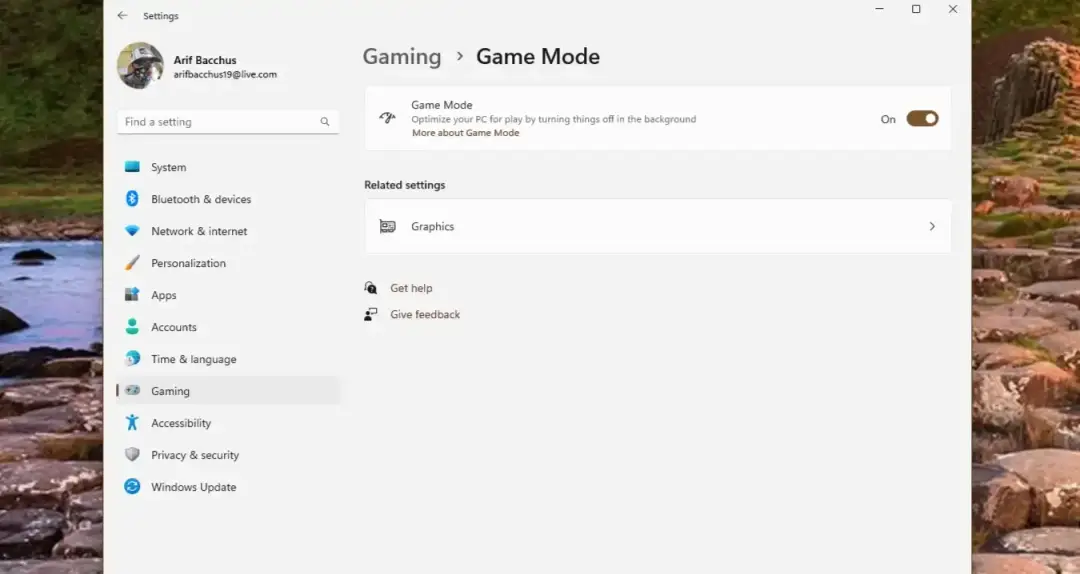Click the Graphics card icon
Image resolution: width=1080 pixels, height=574 pixels.
[388, 226]
